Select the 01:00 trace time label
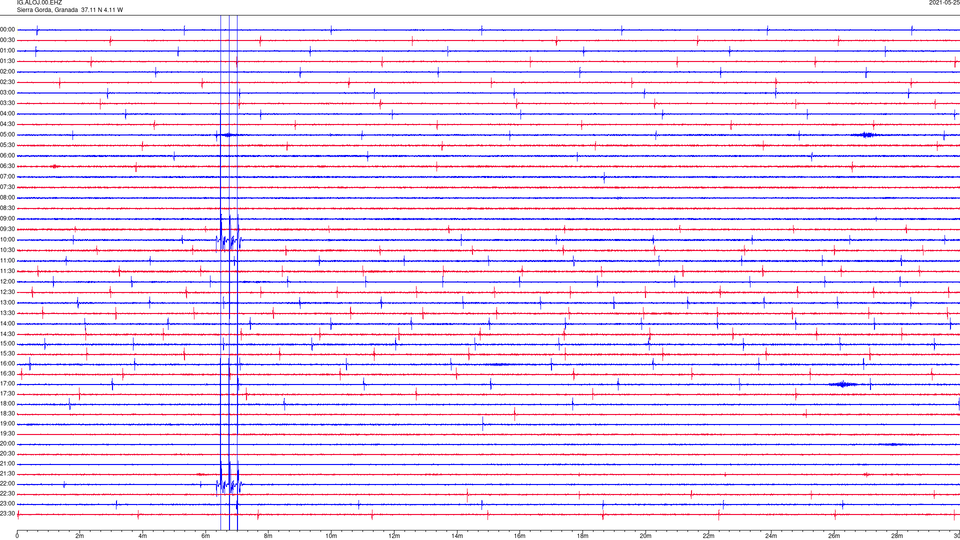960x540 pixels. click(8, 51)
